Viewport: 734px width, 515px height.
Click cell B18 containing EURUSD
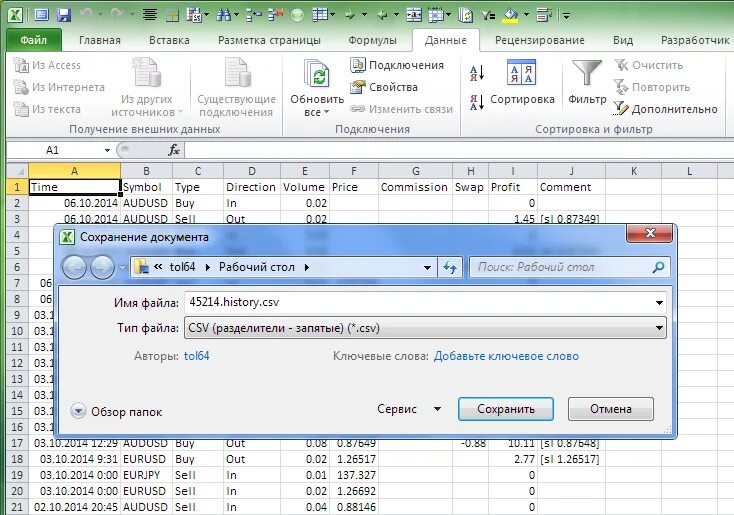click(x=147, y=459)
